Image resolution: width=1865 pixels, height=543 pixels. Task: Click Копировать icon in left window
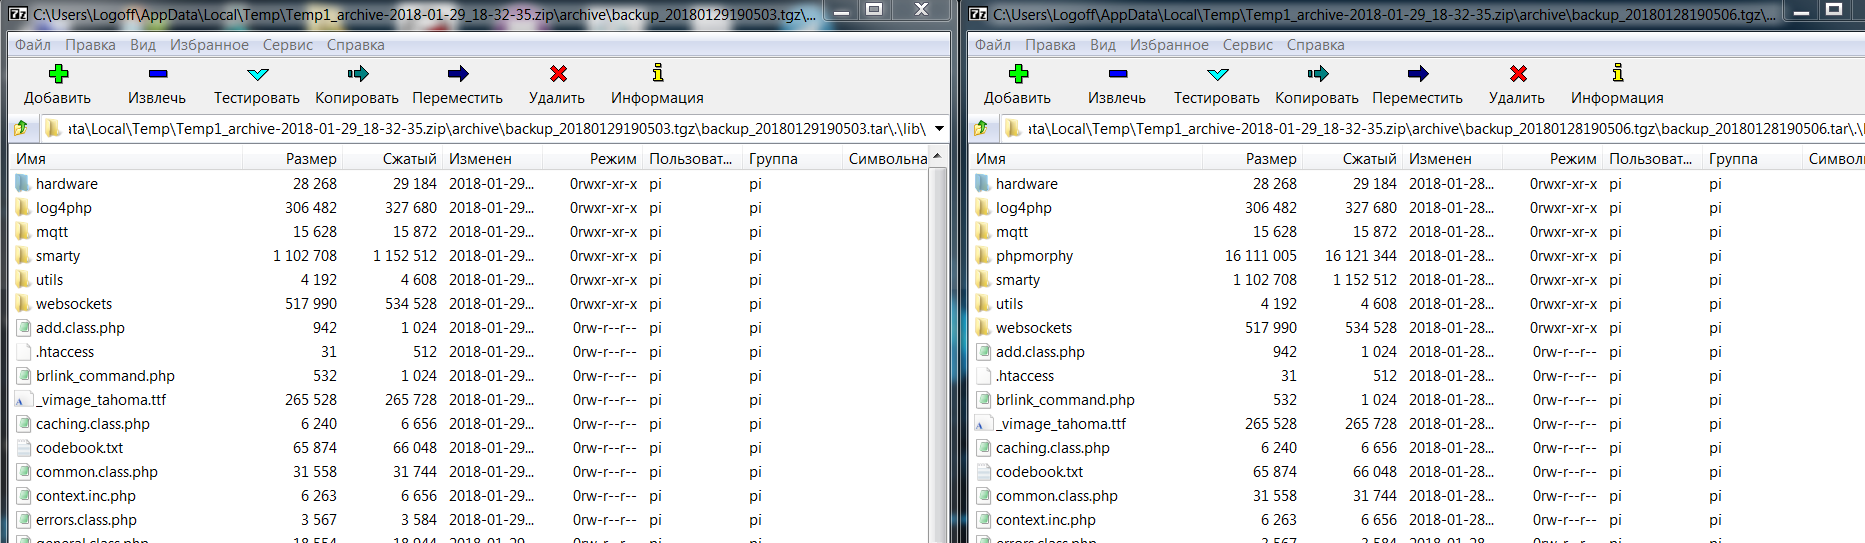(358, 74)
